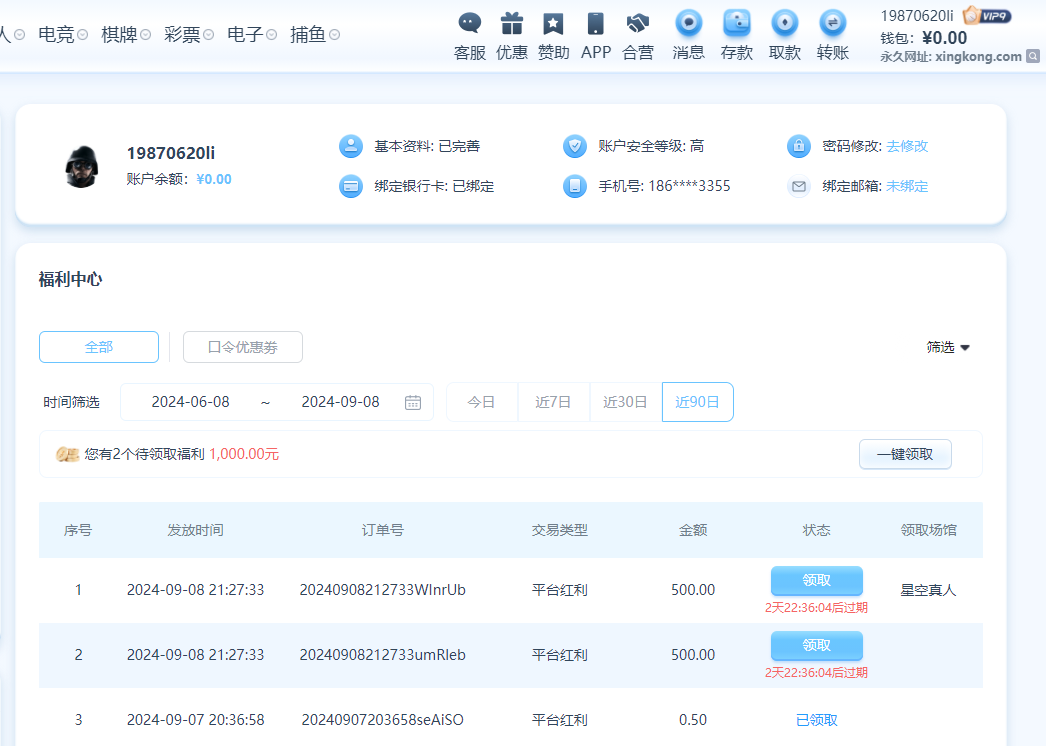This screenshot has height=746, width=1046.
Task: Expand the 棋牌 card games navigation menu
Action: click(126, 35)
